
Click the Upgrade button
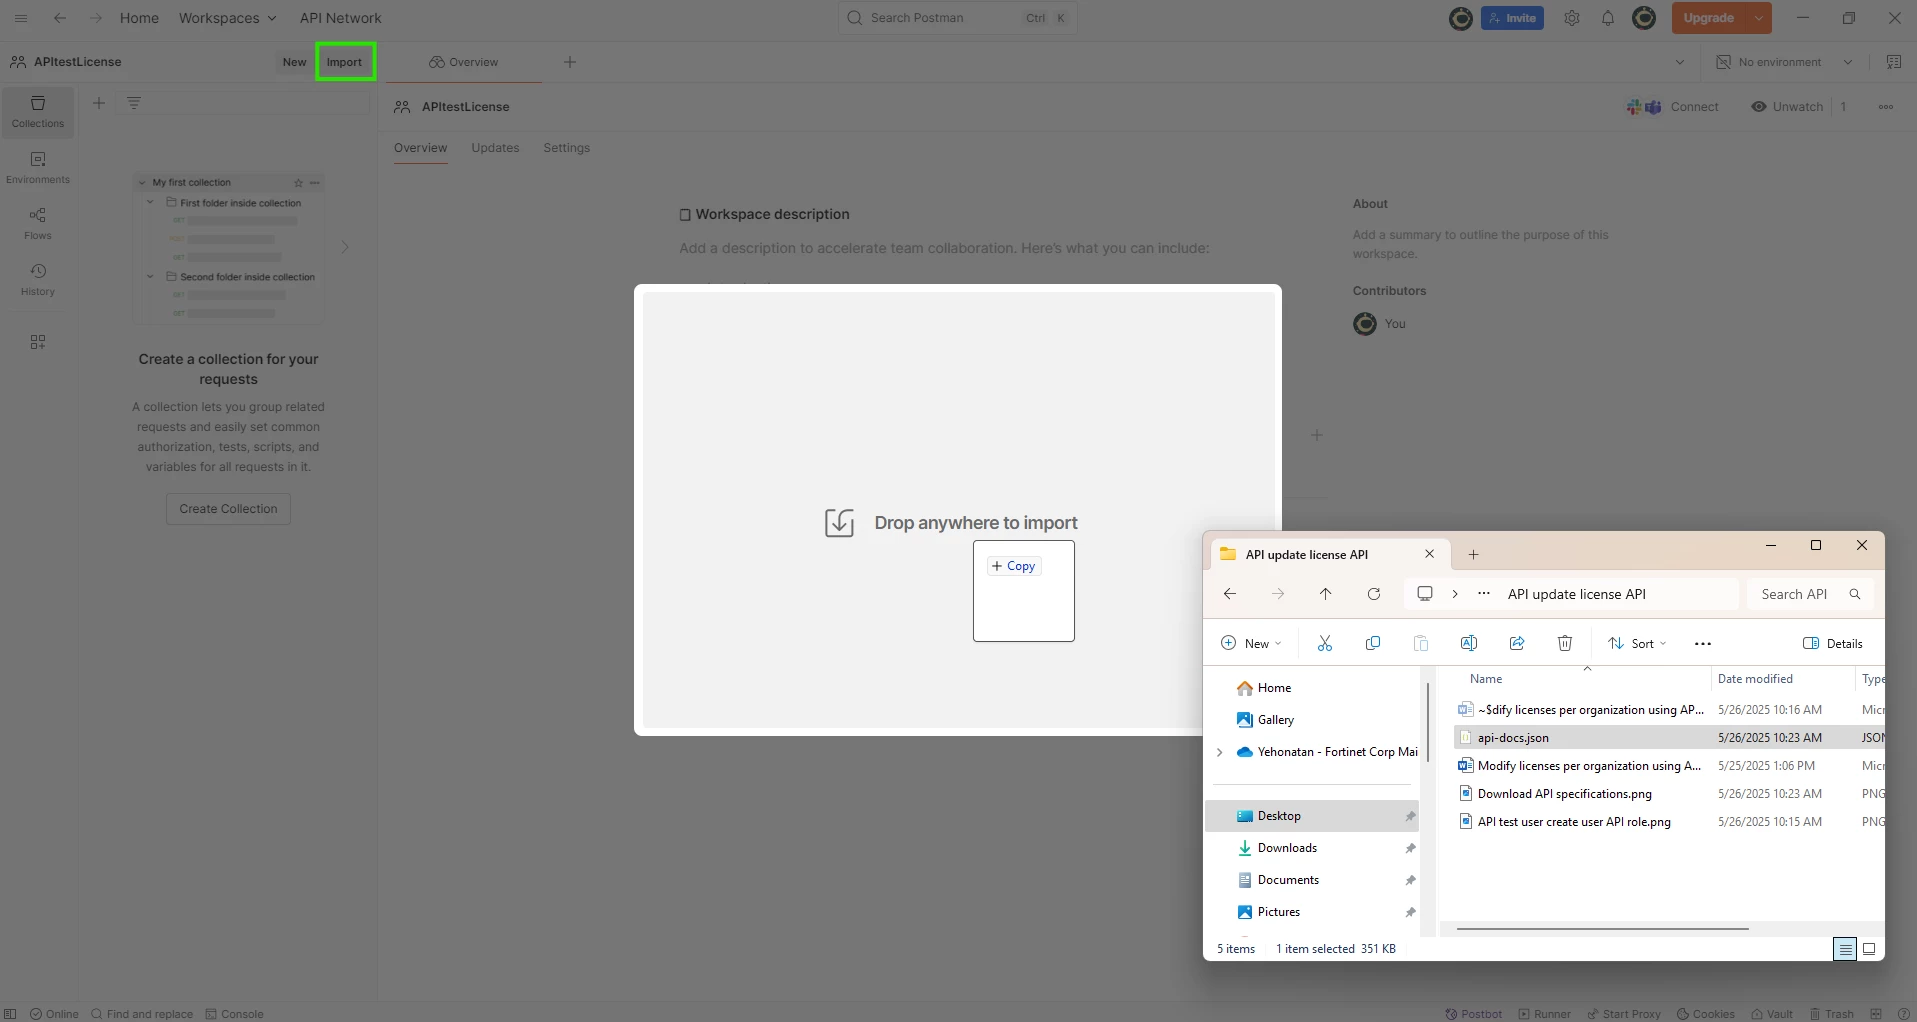[1709, 18]
